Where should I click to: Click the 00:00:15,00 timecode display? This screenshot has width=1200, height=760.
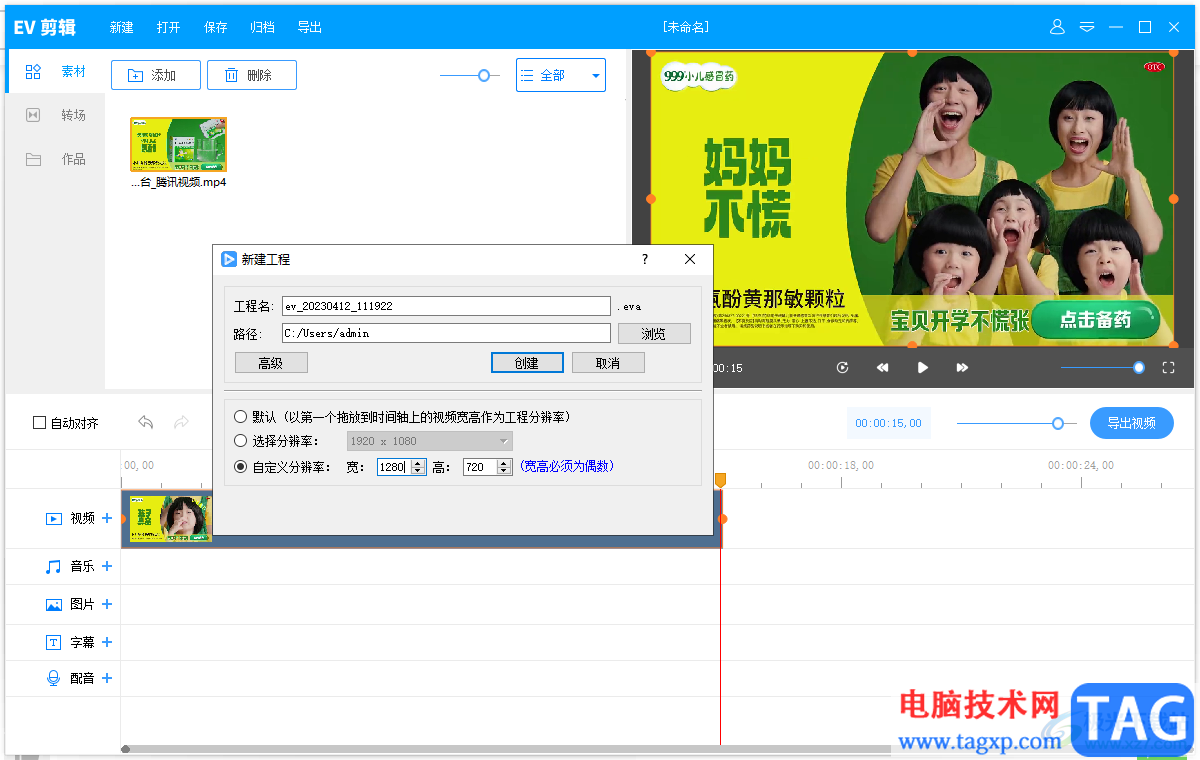point(888,423)
